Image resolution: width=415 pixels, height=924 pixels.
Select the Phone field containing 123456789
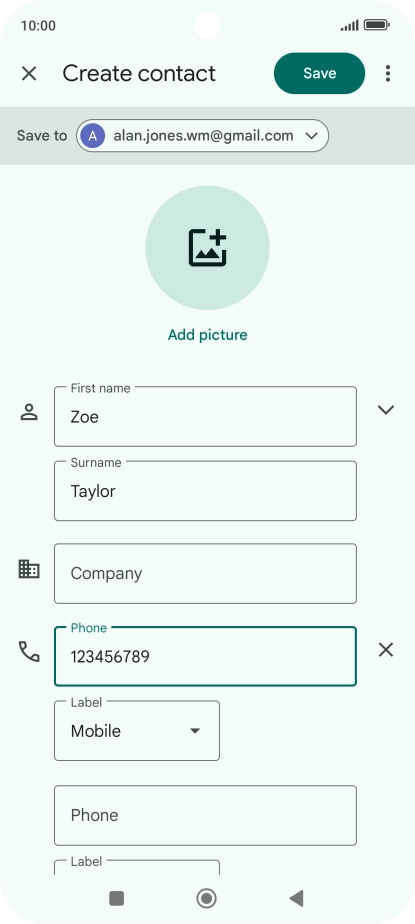click(x=205, y=656)
